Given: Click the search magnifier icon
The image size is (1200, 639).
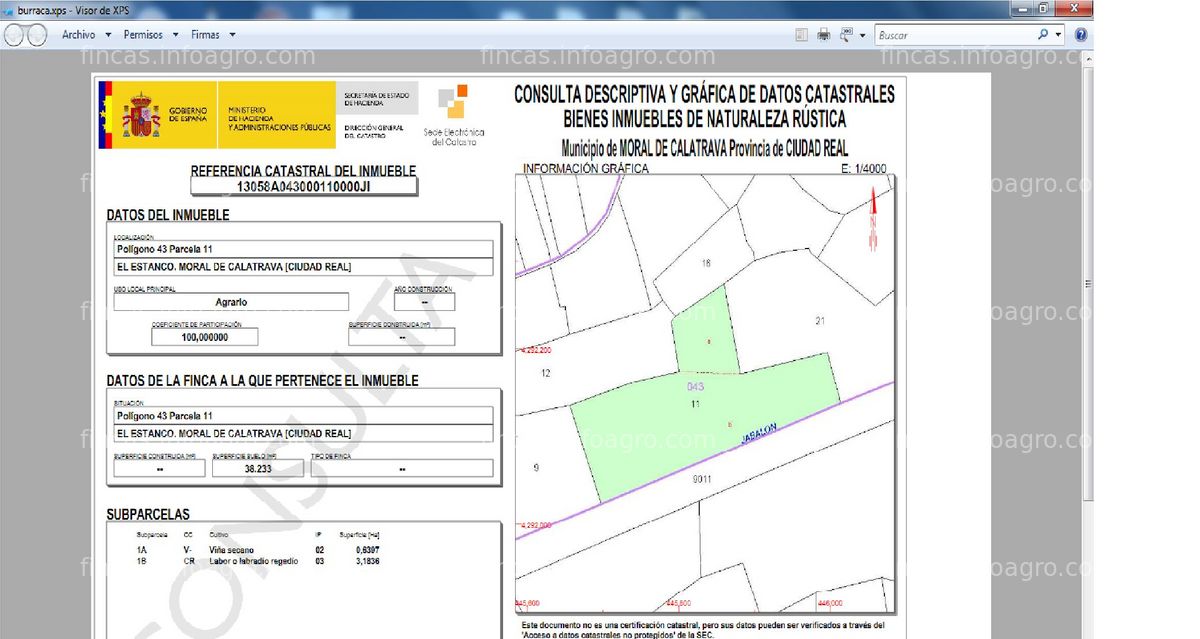Looking at the screenshot, I should click(1044, 35).
